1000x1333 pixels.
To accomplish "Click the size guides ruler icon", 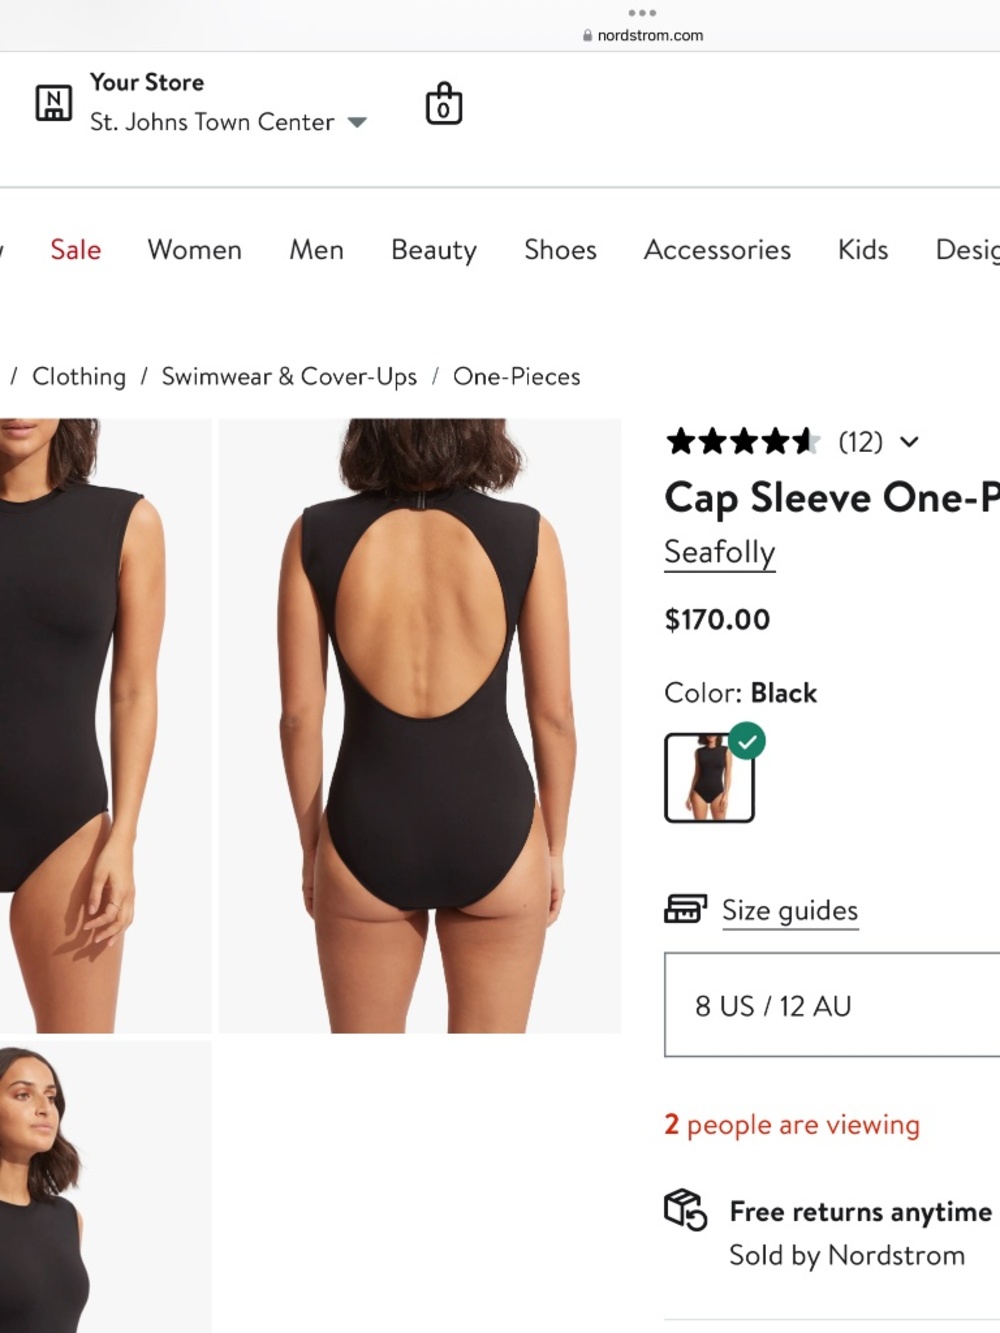I will [684, 910].
